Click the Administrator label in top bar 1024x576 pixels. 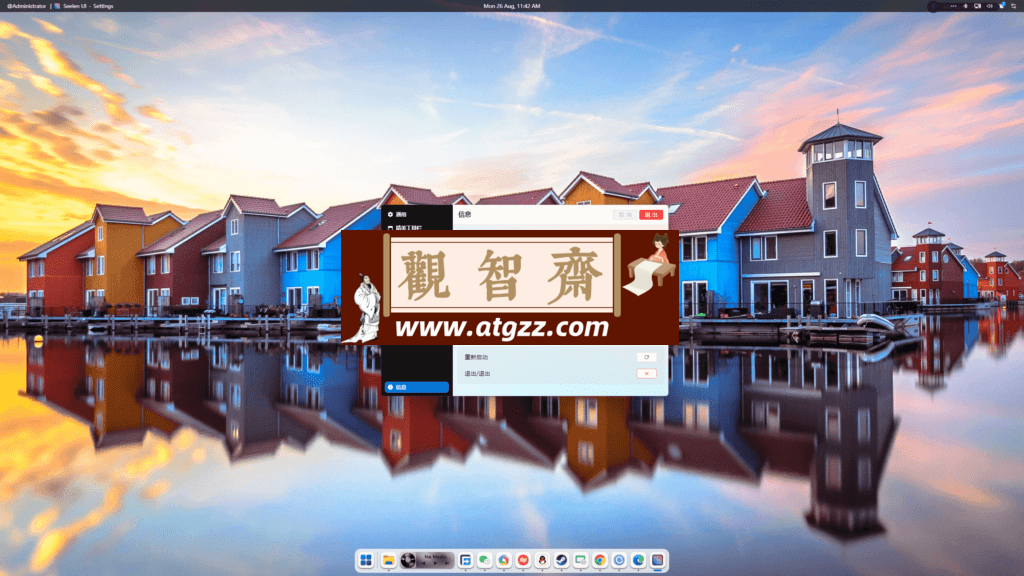(26, 6)
